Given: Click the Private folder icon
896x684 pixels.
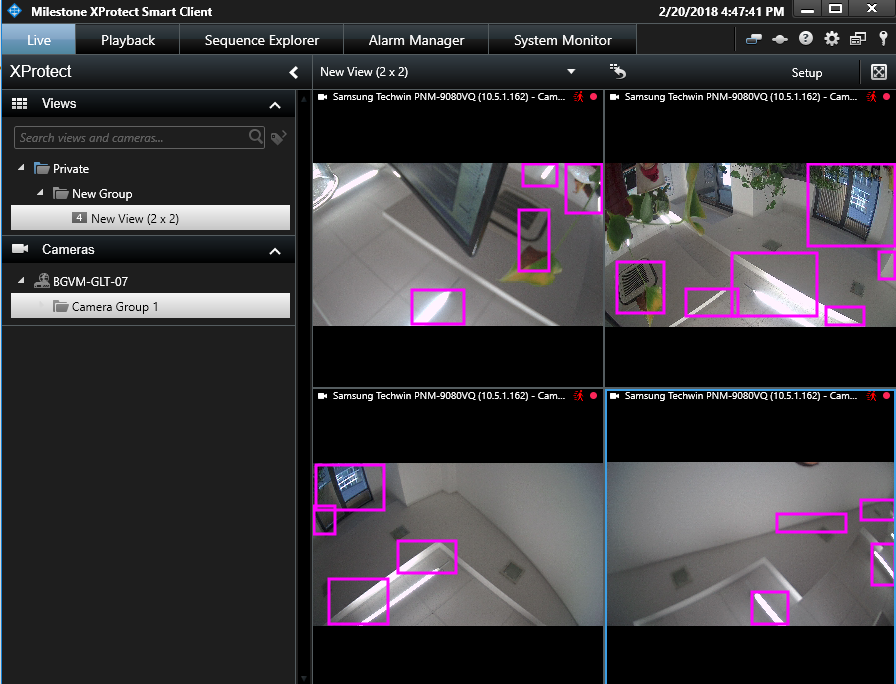Looking at the screenshot, I should (x=42, y=168).
